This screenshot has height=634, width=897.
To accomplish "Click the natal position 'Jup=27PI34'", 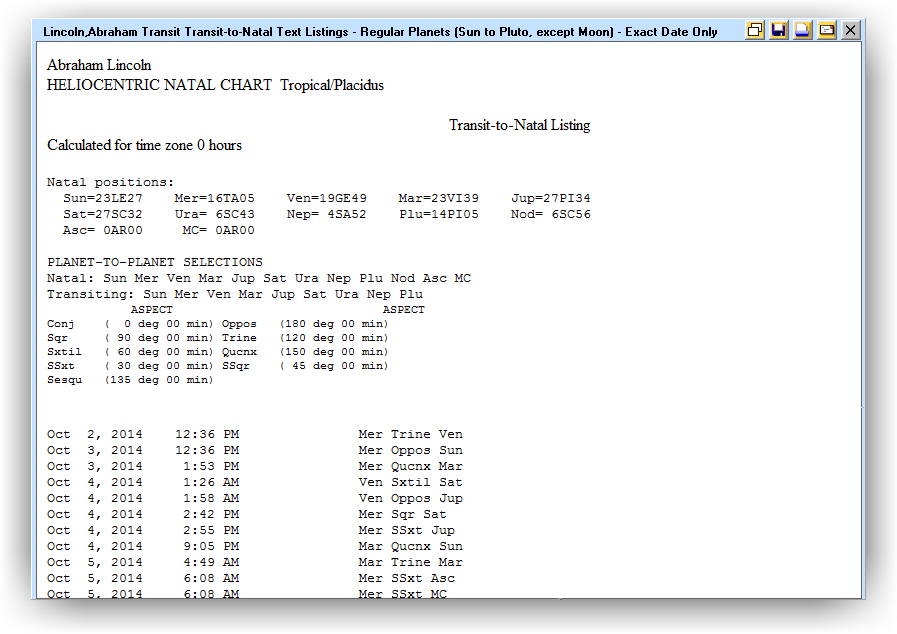I will 551,198.
